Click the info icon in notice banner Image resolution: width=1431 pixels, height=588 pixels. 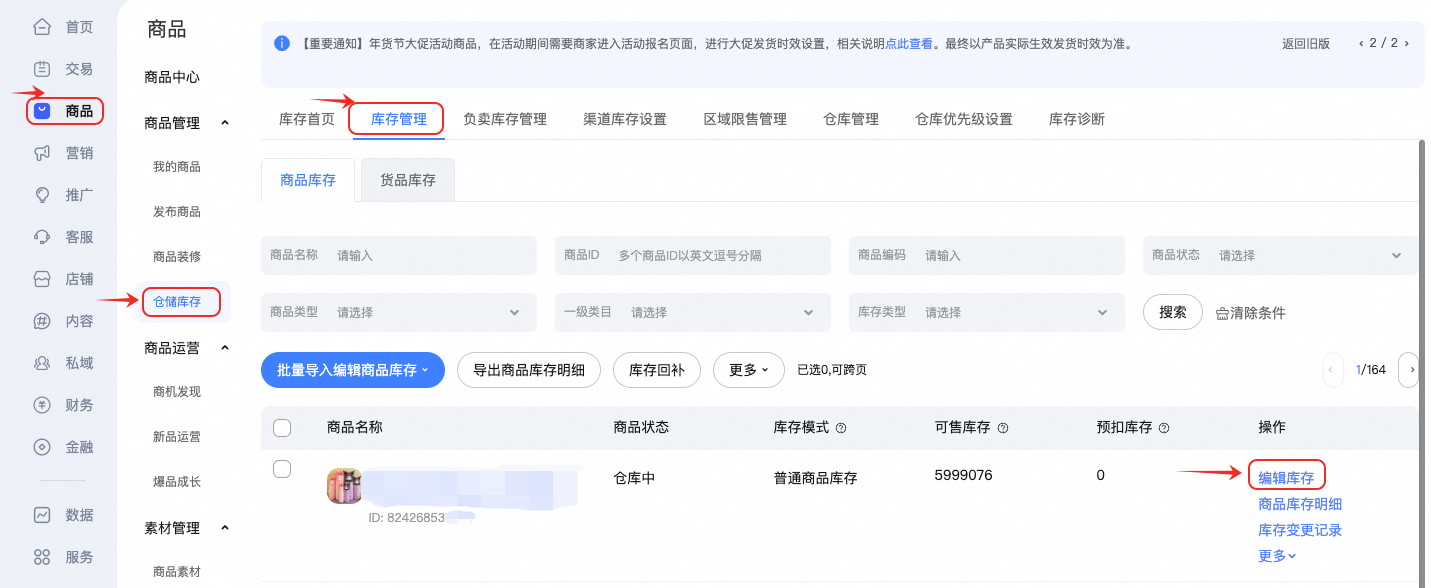tap(282, 44)
